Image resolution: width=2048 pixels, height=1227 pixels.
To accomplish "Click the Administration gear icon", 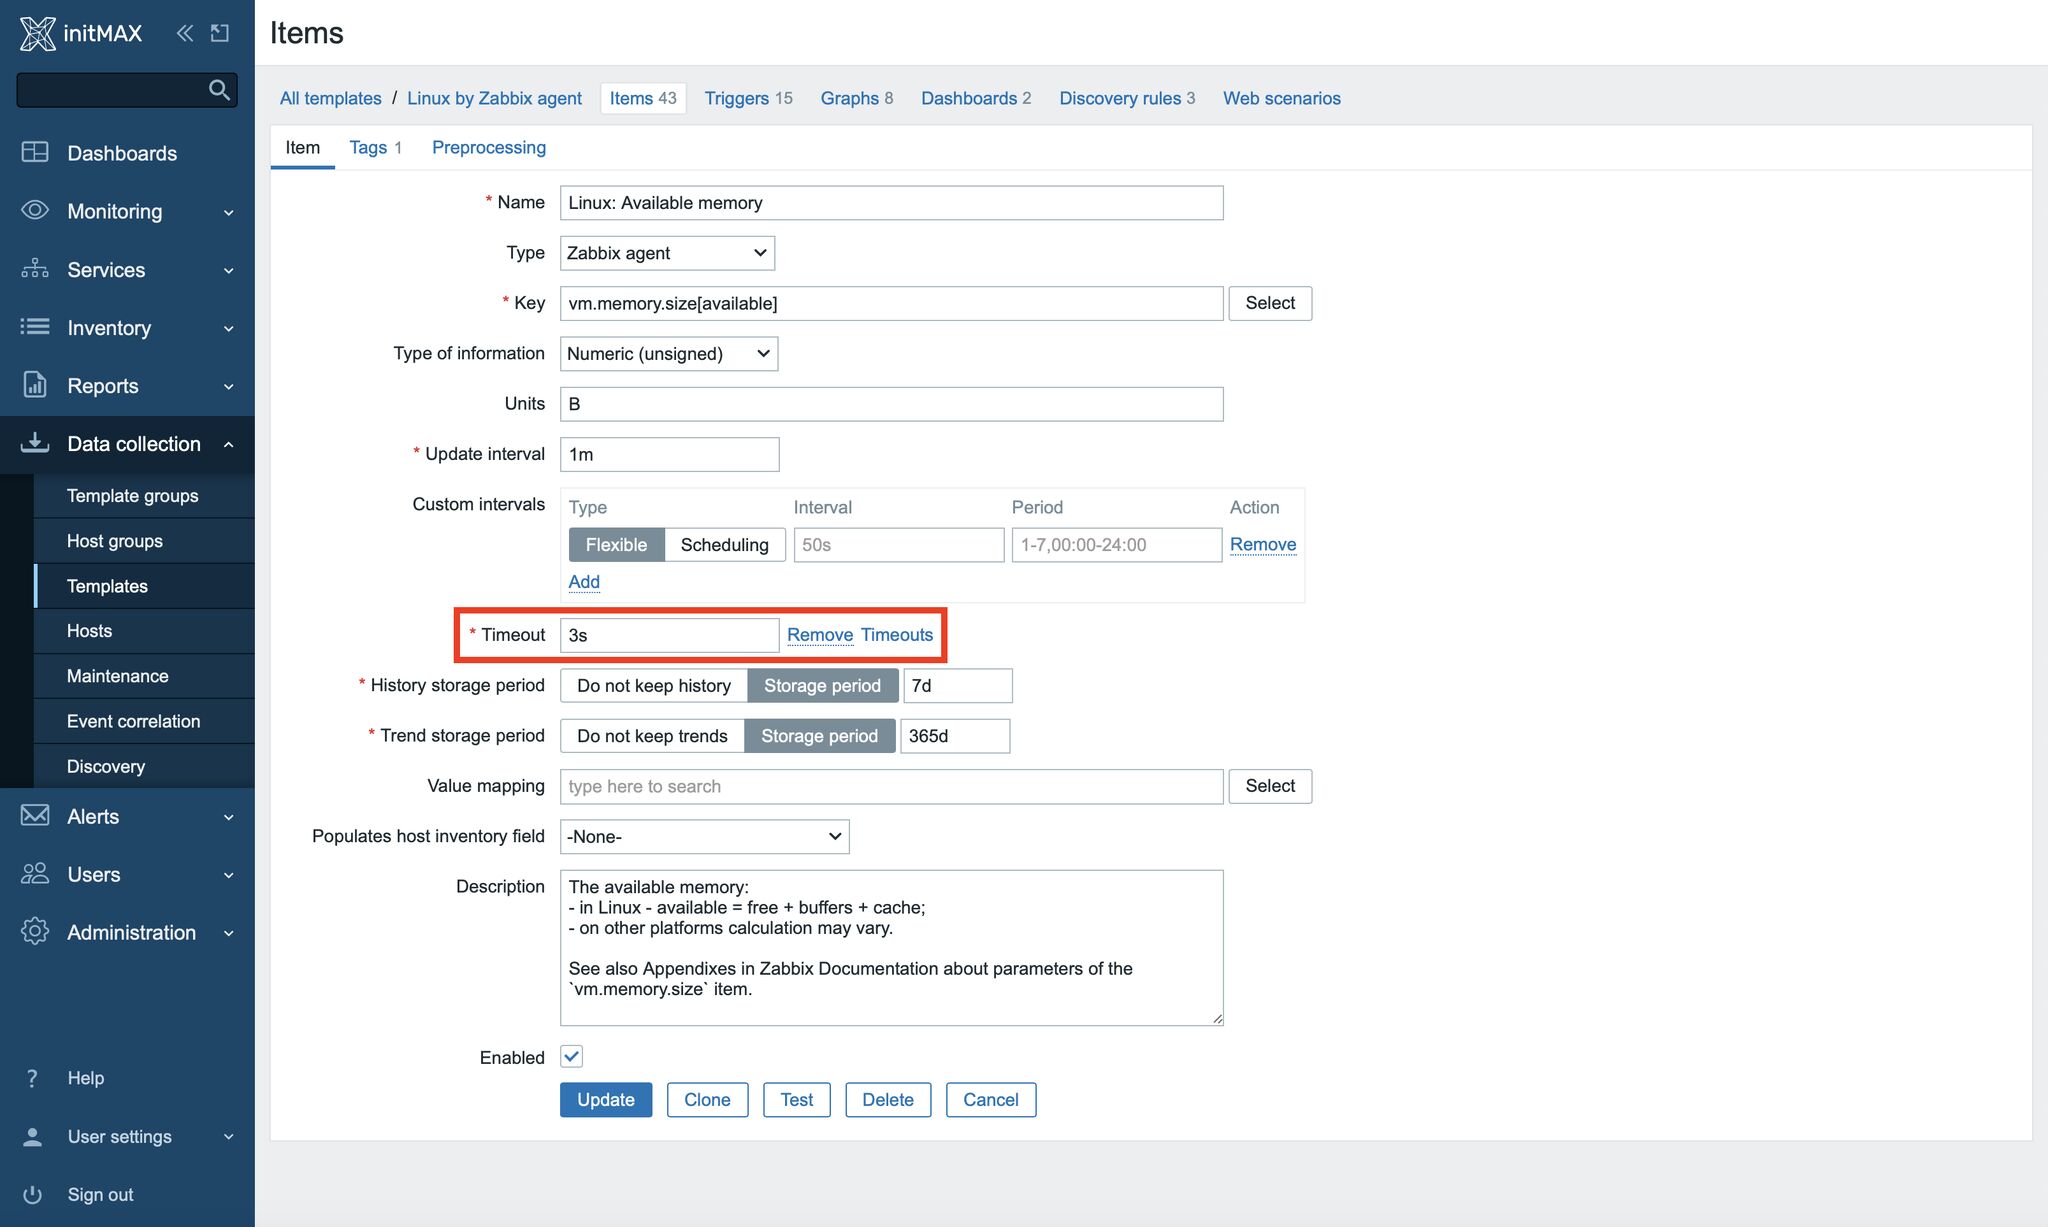I will [35, 931].
